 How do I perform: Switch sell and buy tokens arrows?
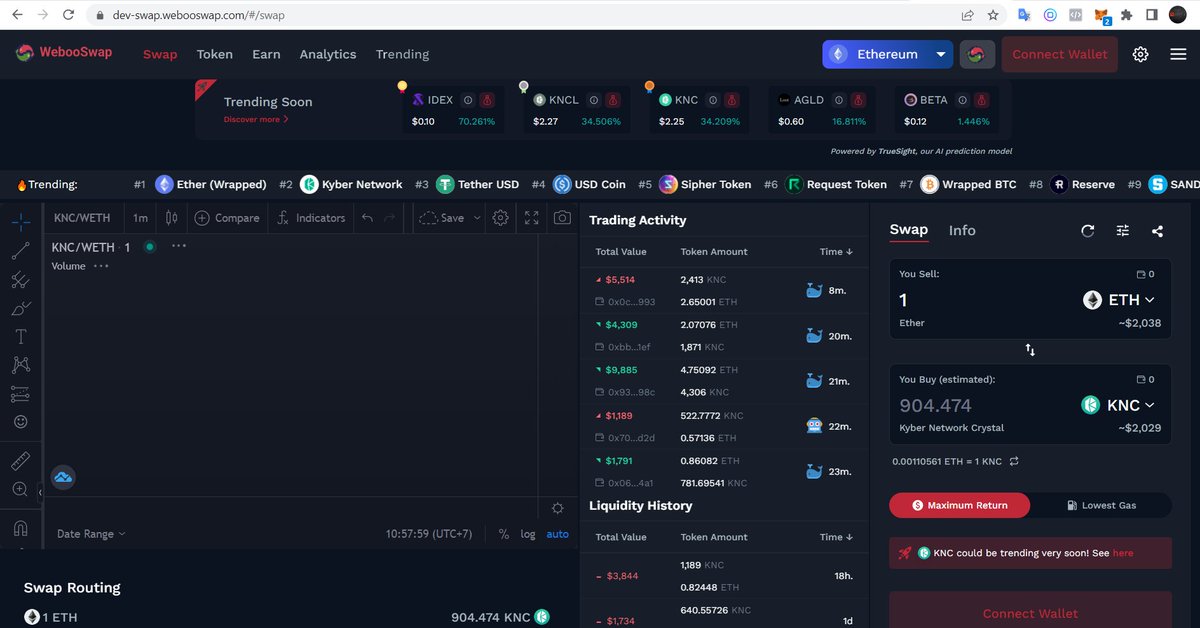point(1030,351)
